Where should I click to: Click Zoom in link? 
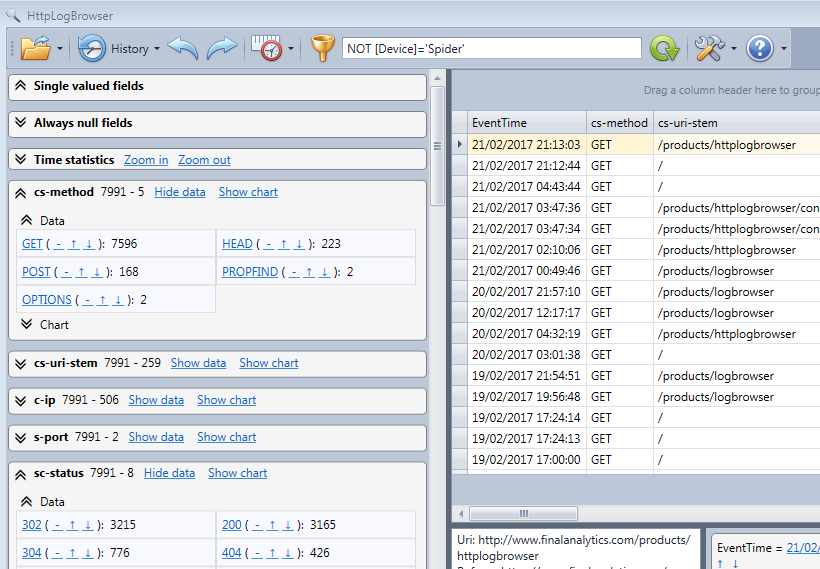click(x=146, y=160)
